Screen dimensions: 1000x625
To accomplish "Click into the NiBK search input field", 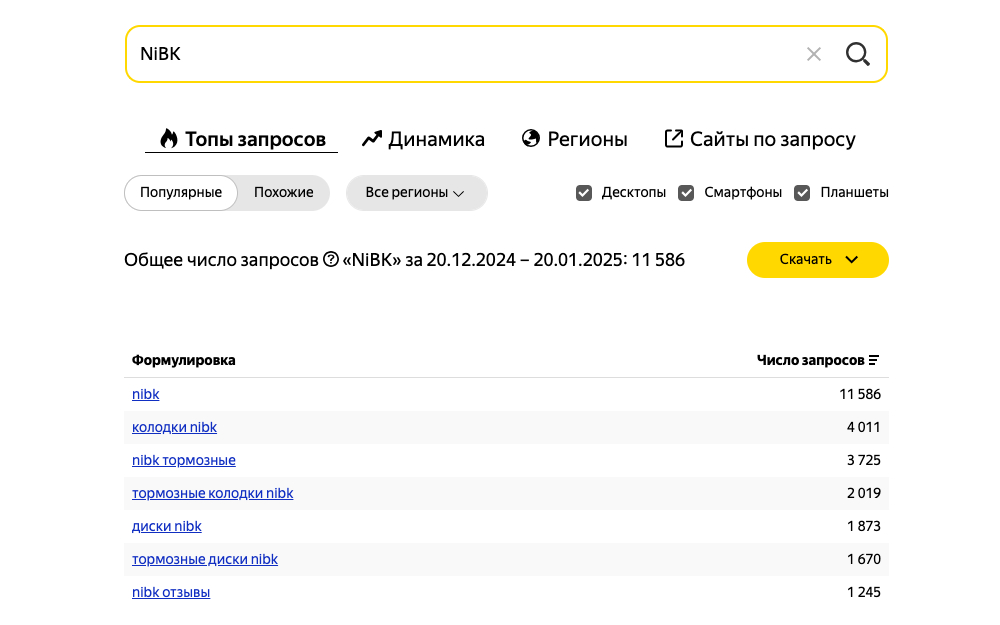I will tap(460, 54).
